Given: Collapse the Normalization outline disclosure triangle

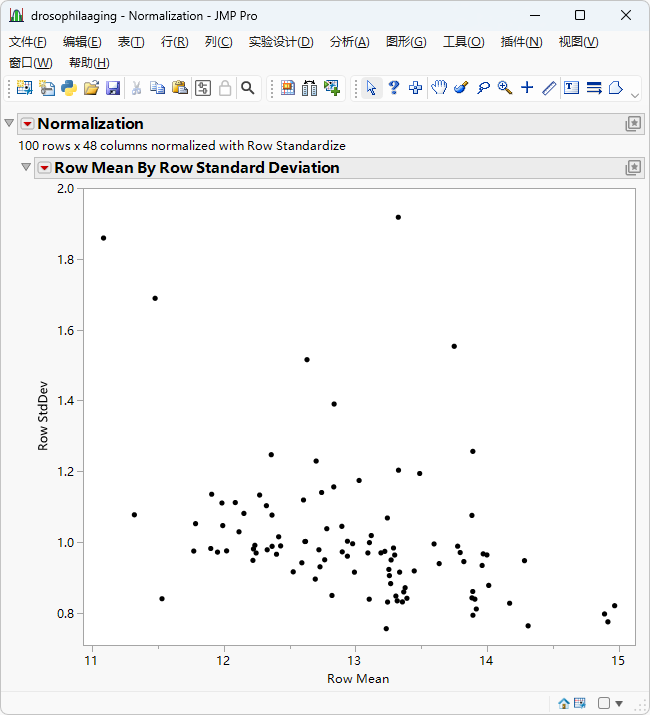Looking at the screenshot, I should tap(9, 123).
